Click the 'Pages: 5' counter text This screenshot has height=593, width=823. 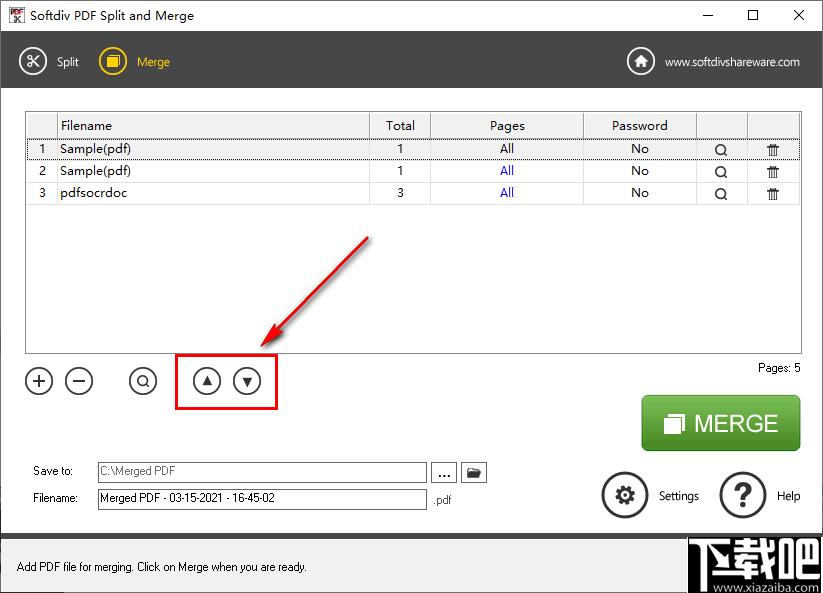click(x=779, y=368)
